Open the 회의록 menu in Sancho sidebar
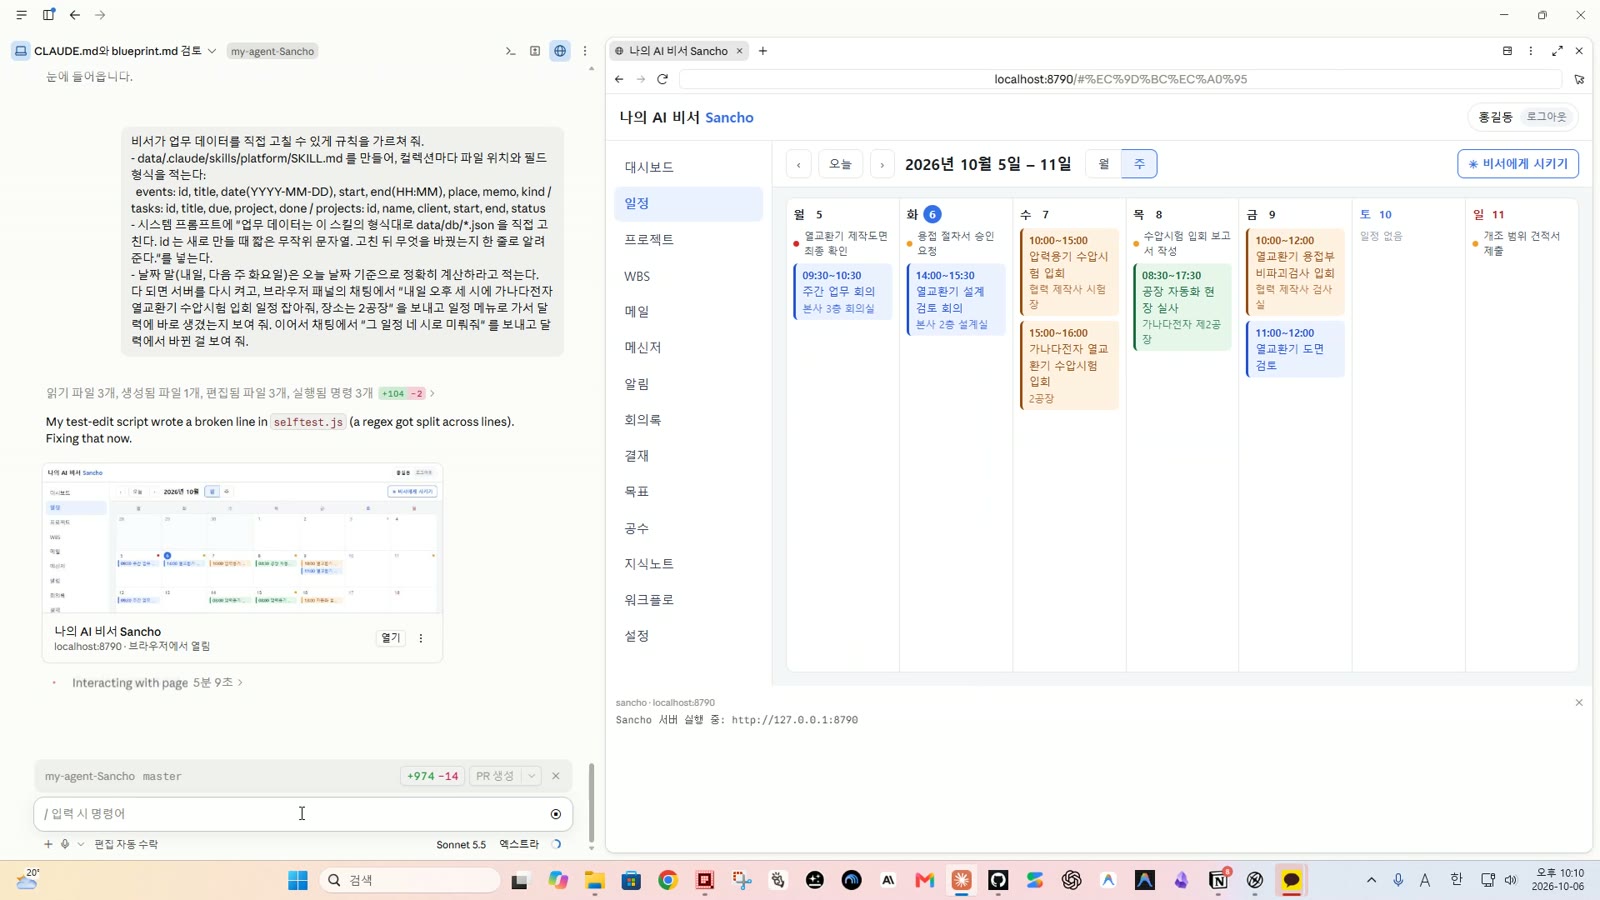Viewport: 1600px width, 900px height. pos(688,420)
